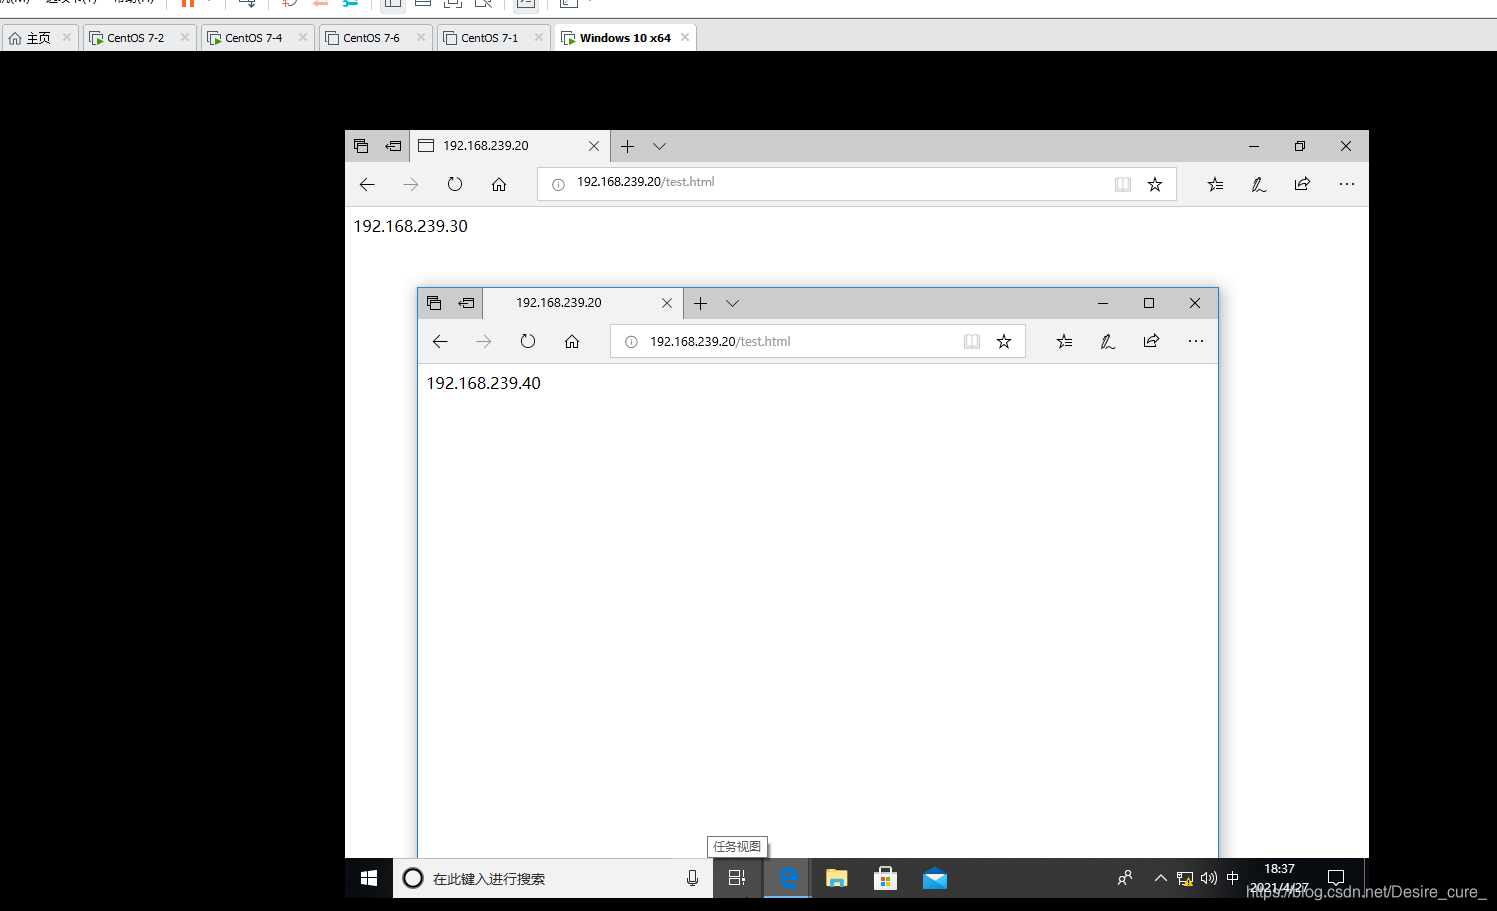Close tab in rear Edge window
Viewport: 1497px width, 911px height.
(x=594, y=146)
